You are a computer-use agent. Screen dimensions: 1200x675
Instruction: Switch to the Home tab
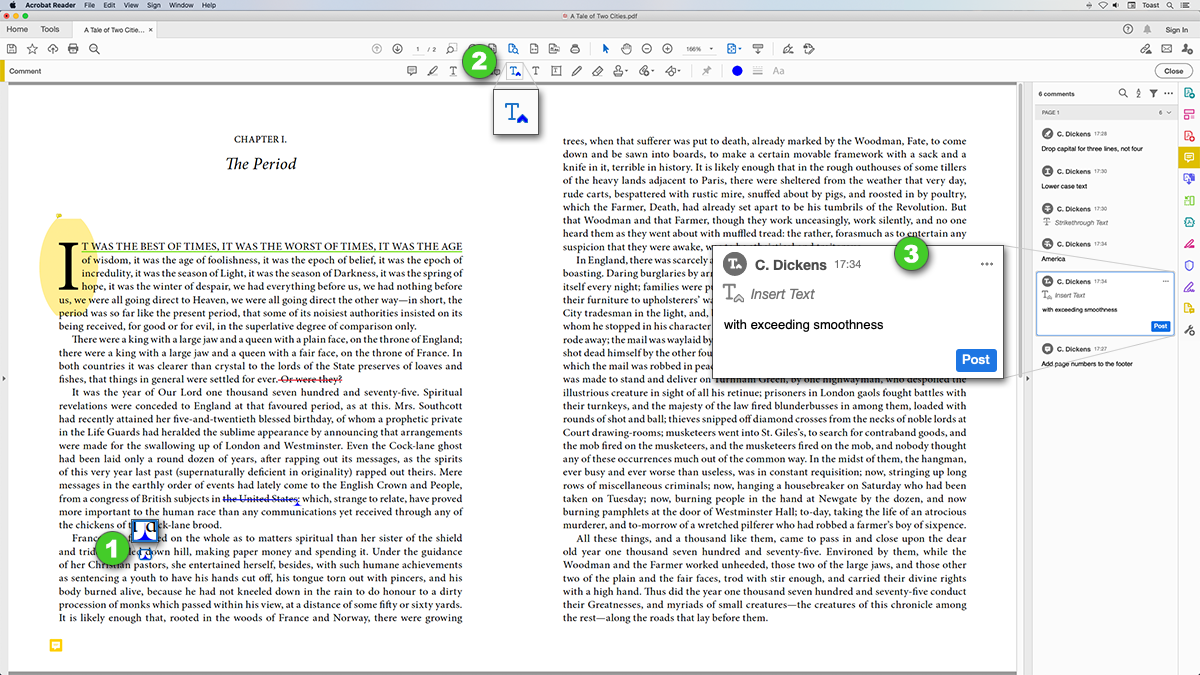(17, 30)
